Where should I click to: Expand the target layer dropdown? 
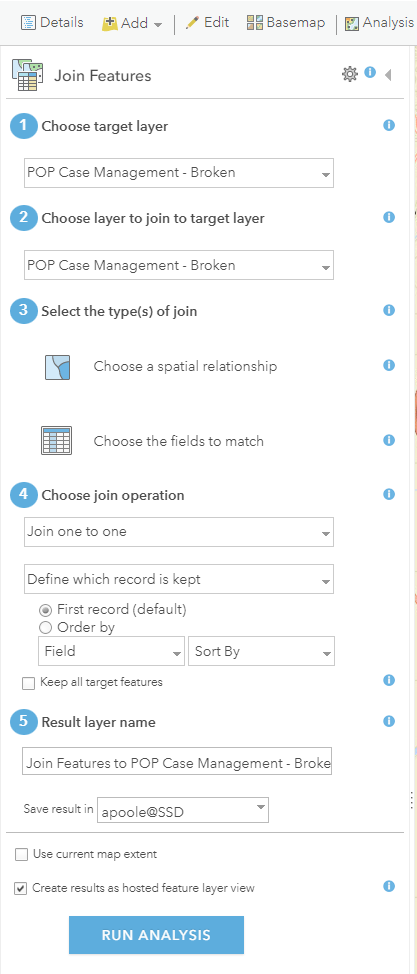(179, 173)
